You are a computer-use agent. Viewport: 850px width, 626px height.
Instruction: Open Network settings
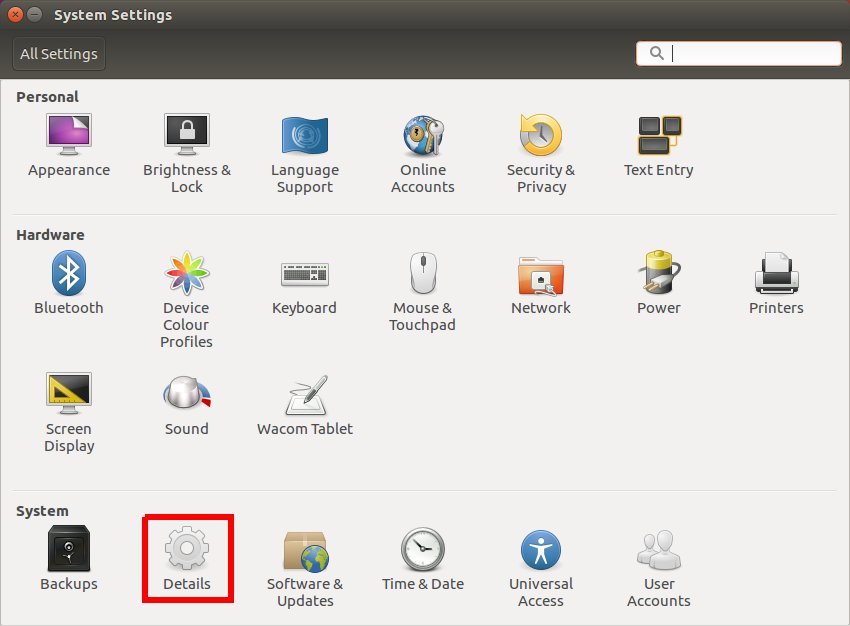[x=540, y=286]
